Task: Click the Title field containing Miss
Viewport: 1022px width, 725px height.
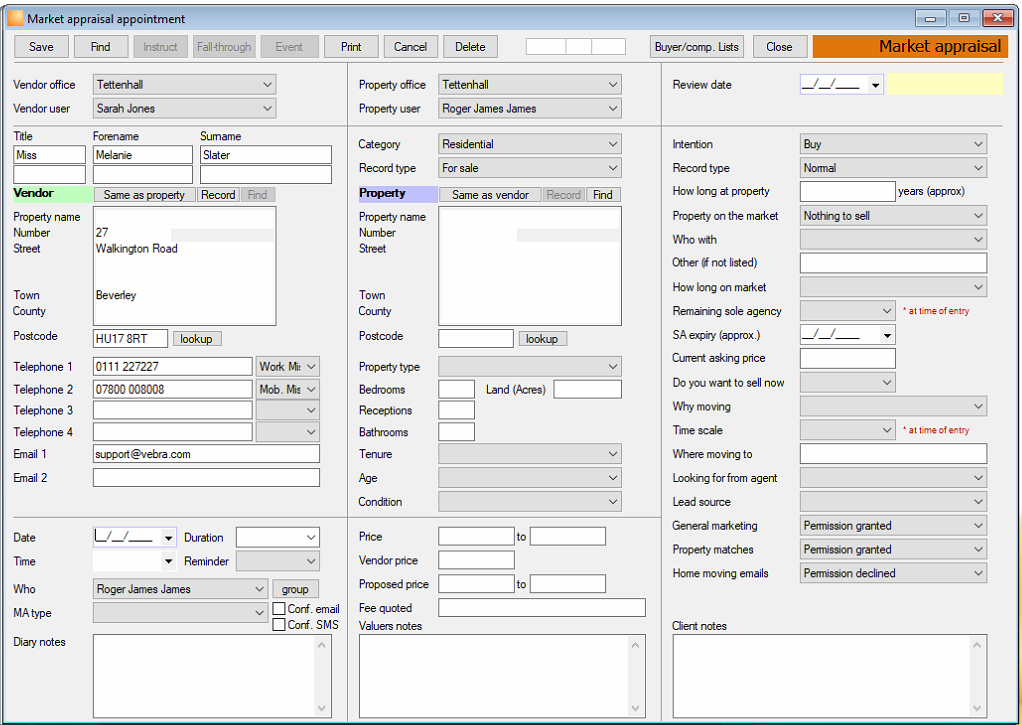Action: 50,155
